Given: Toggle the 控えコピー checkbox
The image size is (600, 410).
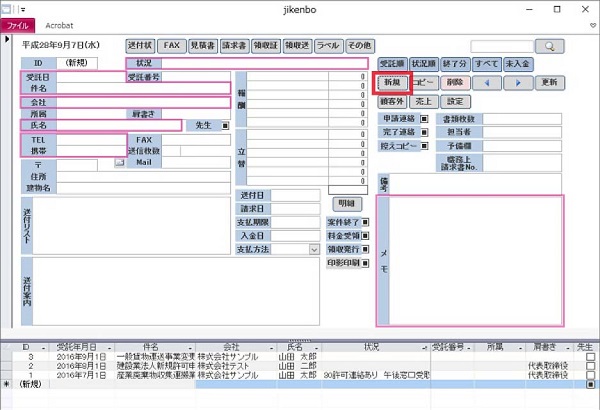Looking at the screenshot, I should pos(424,146).
